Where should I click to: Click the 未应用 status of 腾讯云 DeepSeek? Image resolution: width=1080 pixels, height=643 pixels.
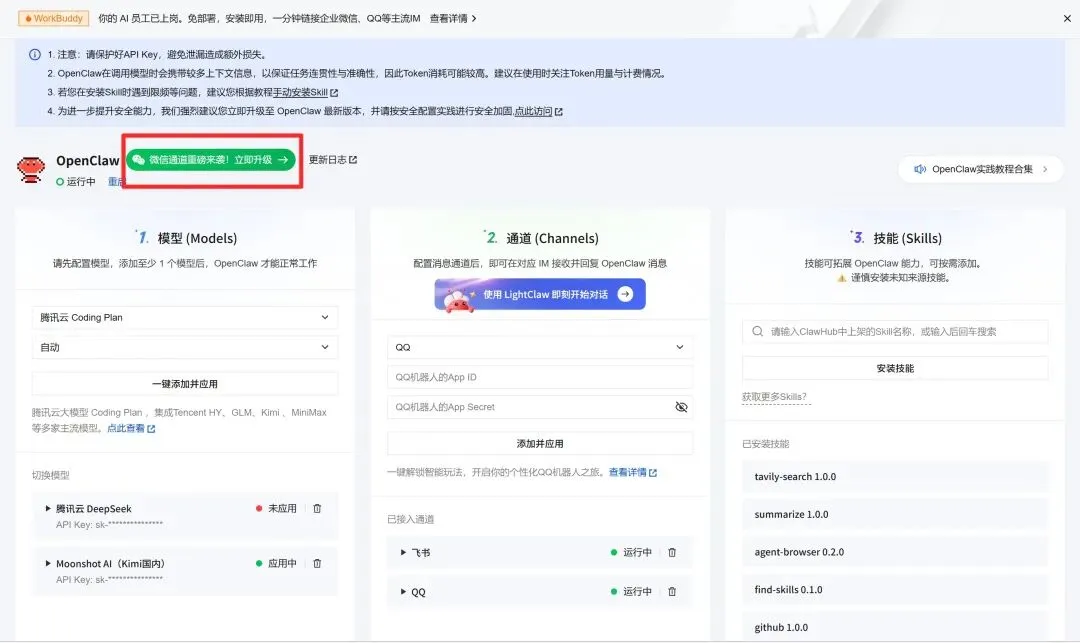tap(276, 508)
